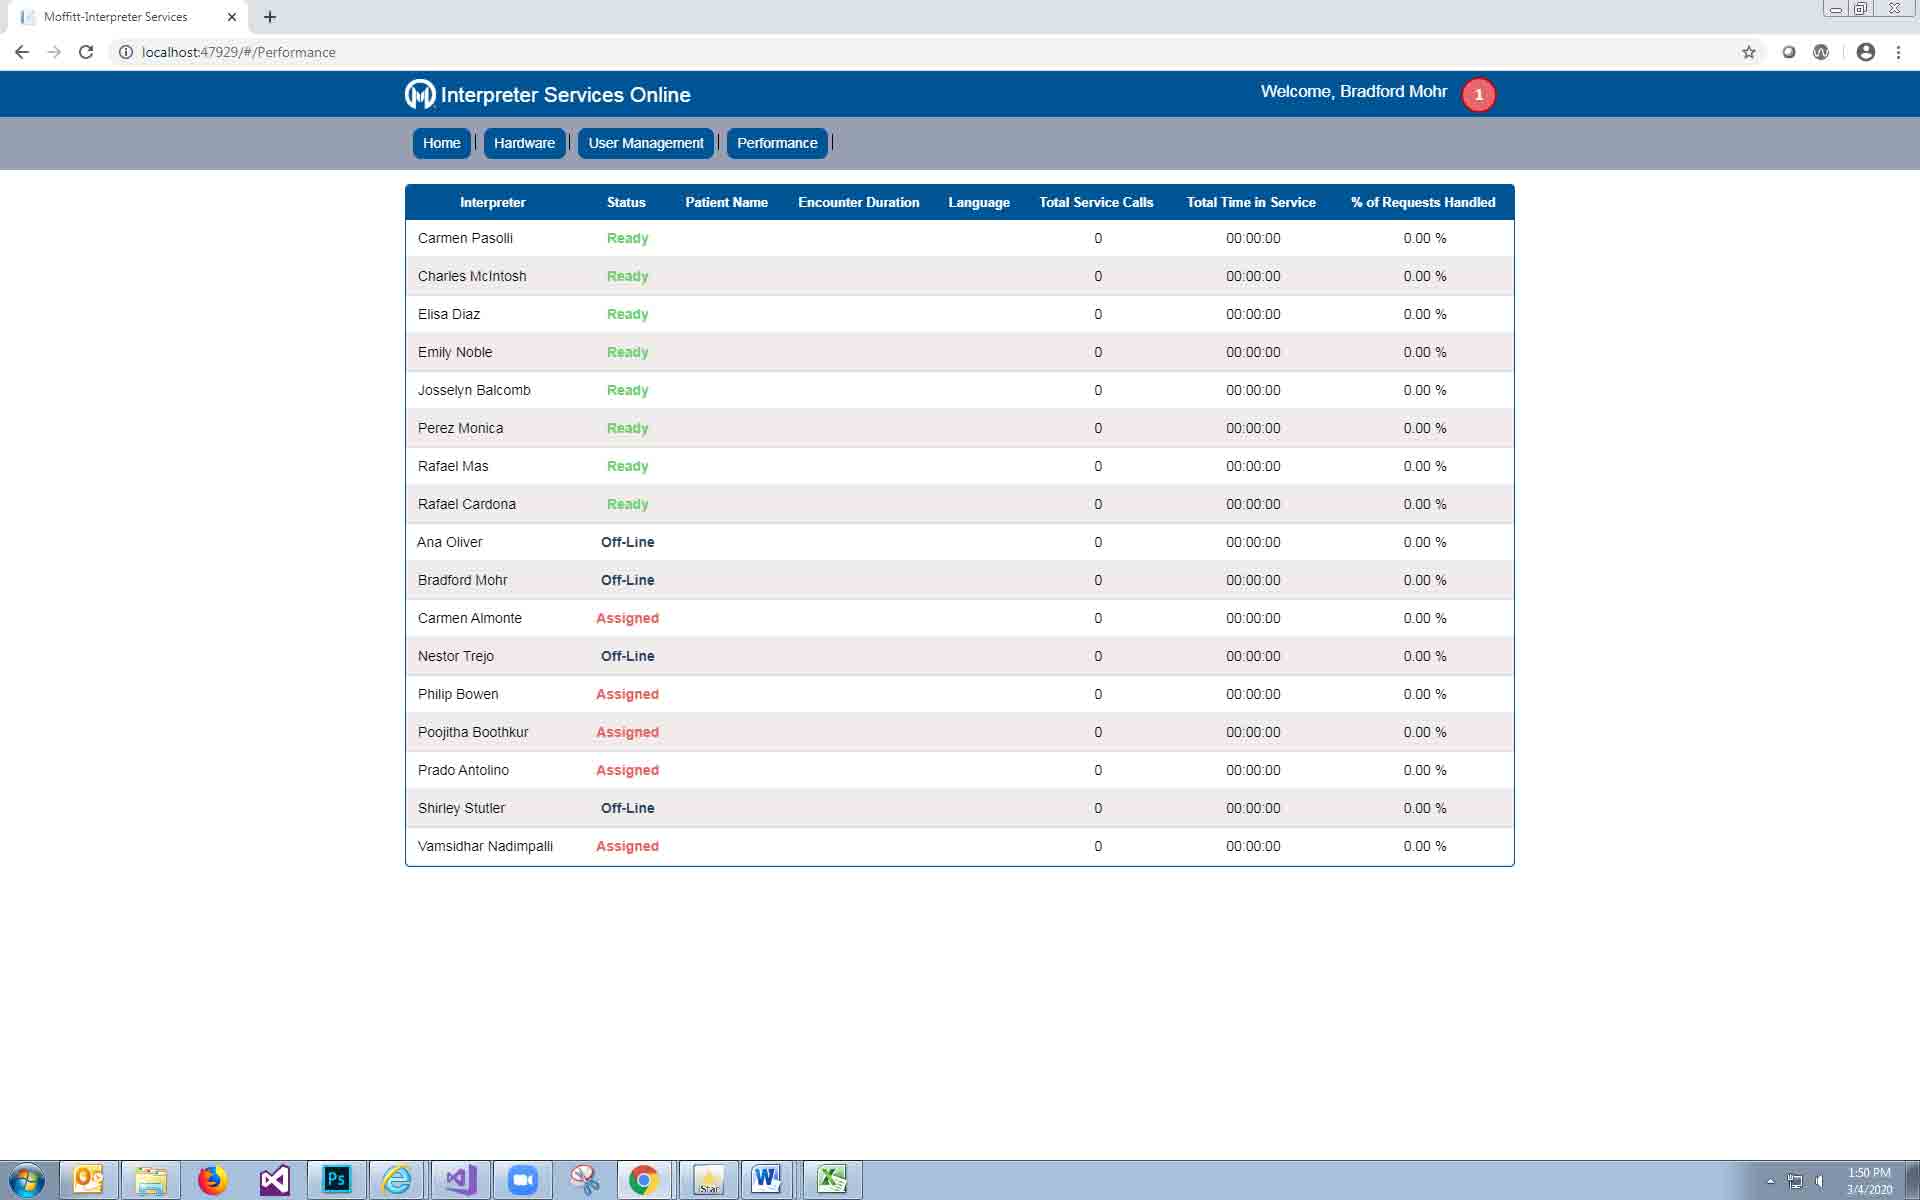
Task: Open Excel from the taskbar
Action: [831, 1180]
